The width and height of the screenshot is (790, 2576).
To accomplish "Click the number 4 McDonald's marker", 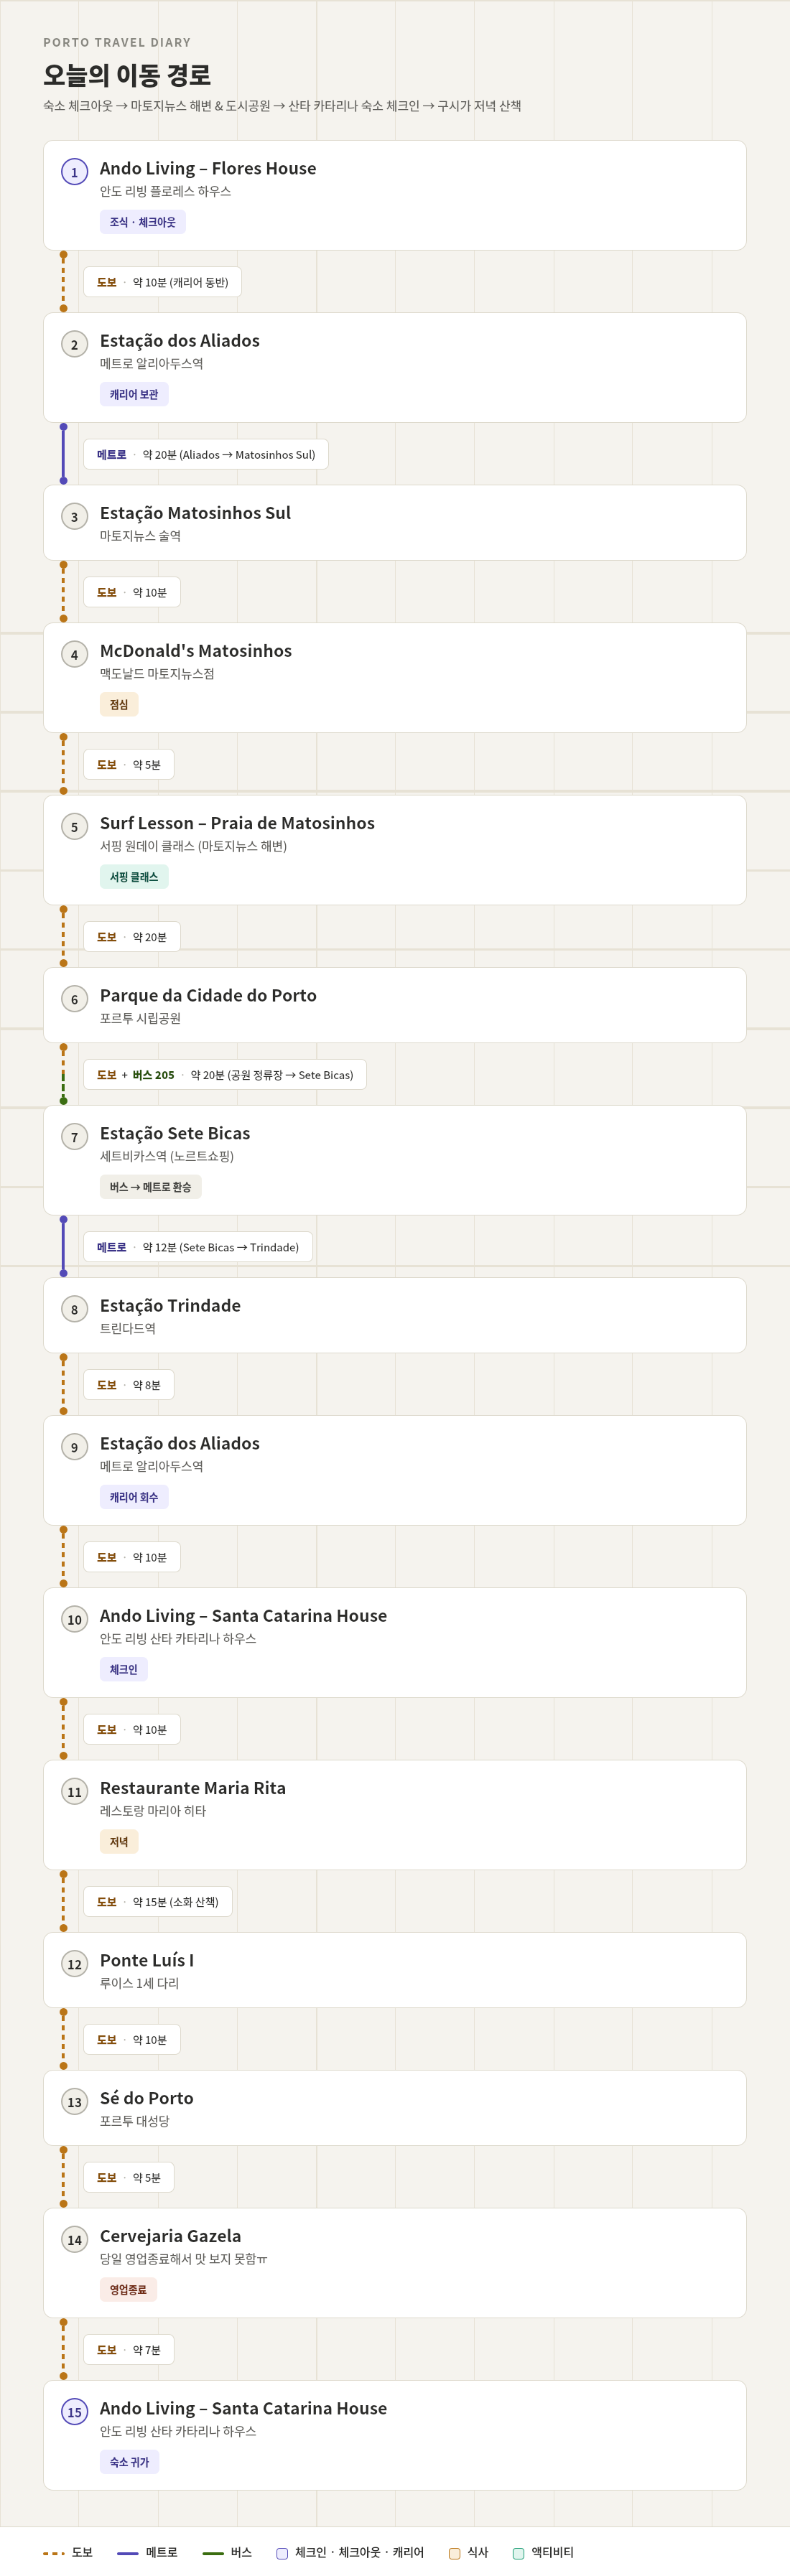I will coord(74,655).
